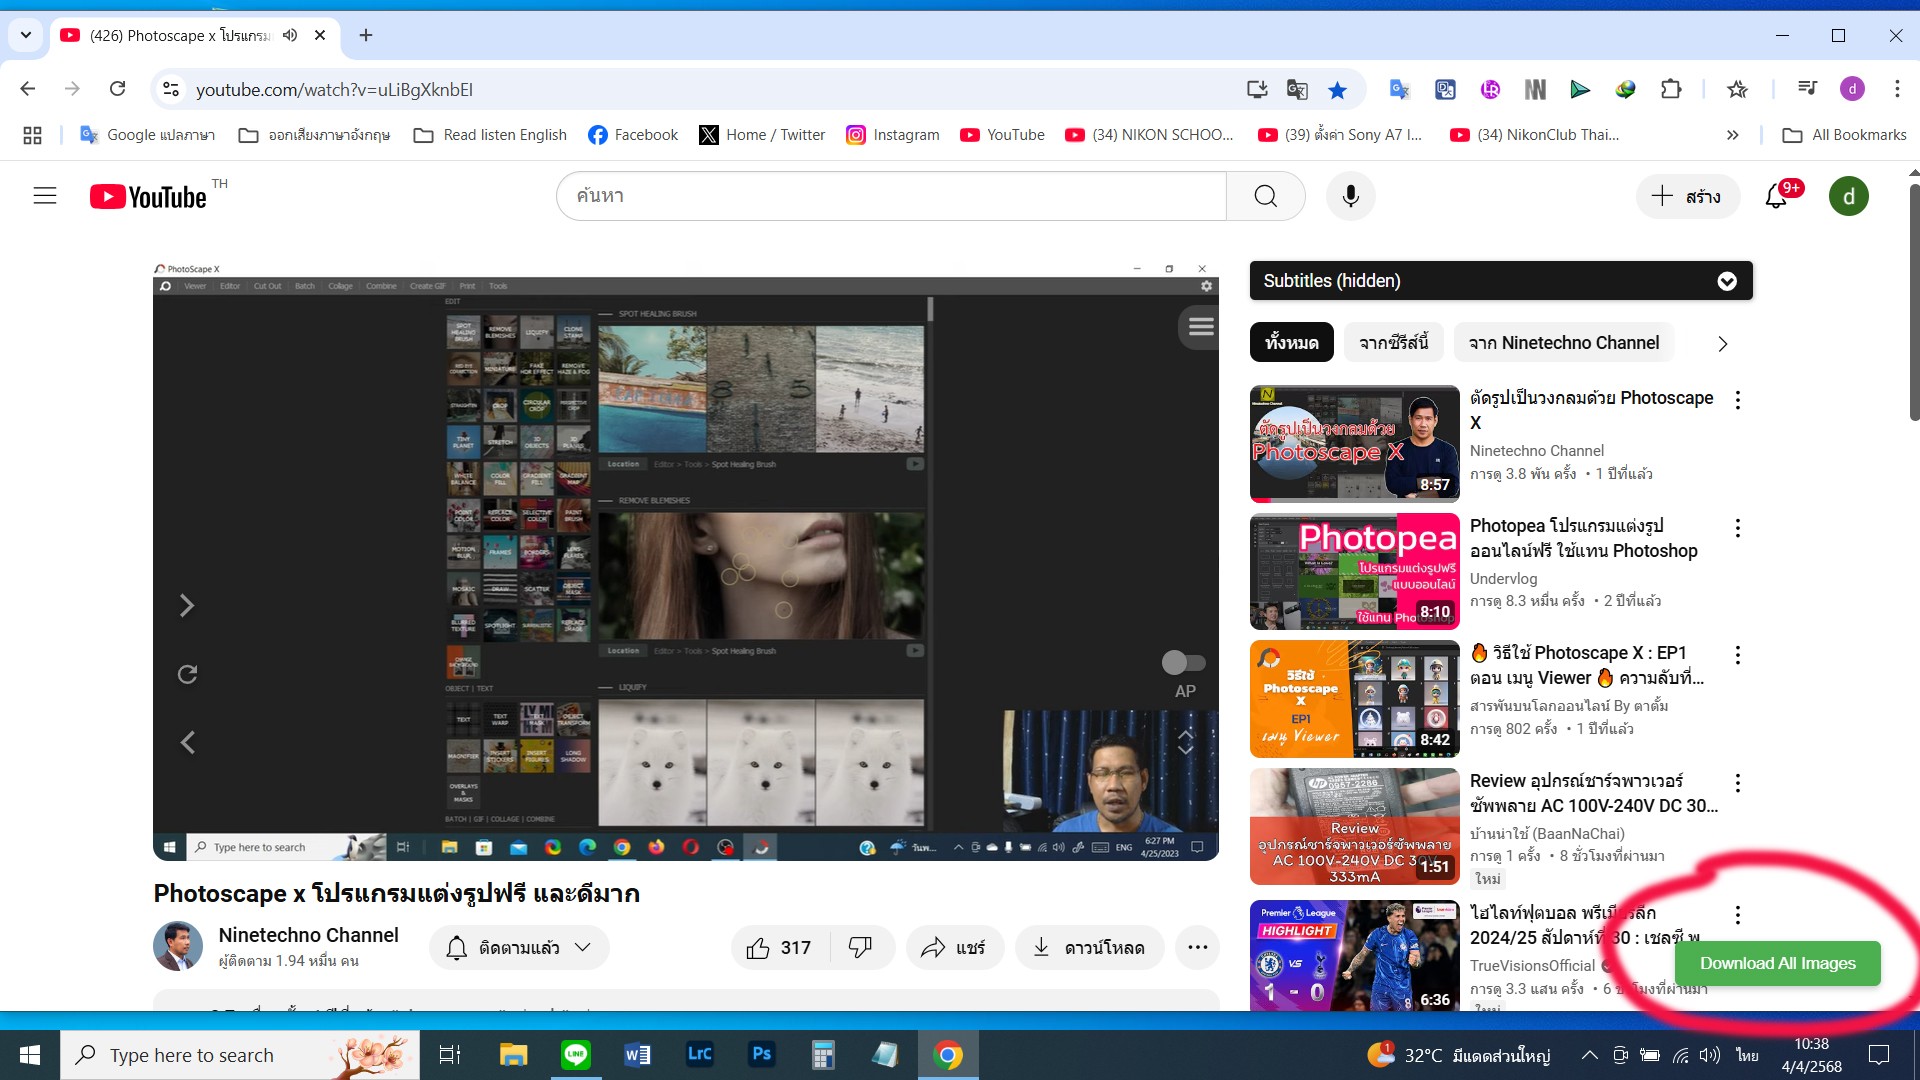Open the Ninetechno Channel name link
This screenshot has width=1920, height=1080.
click(308, 935)
